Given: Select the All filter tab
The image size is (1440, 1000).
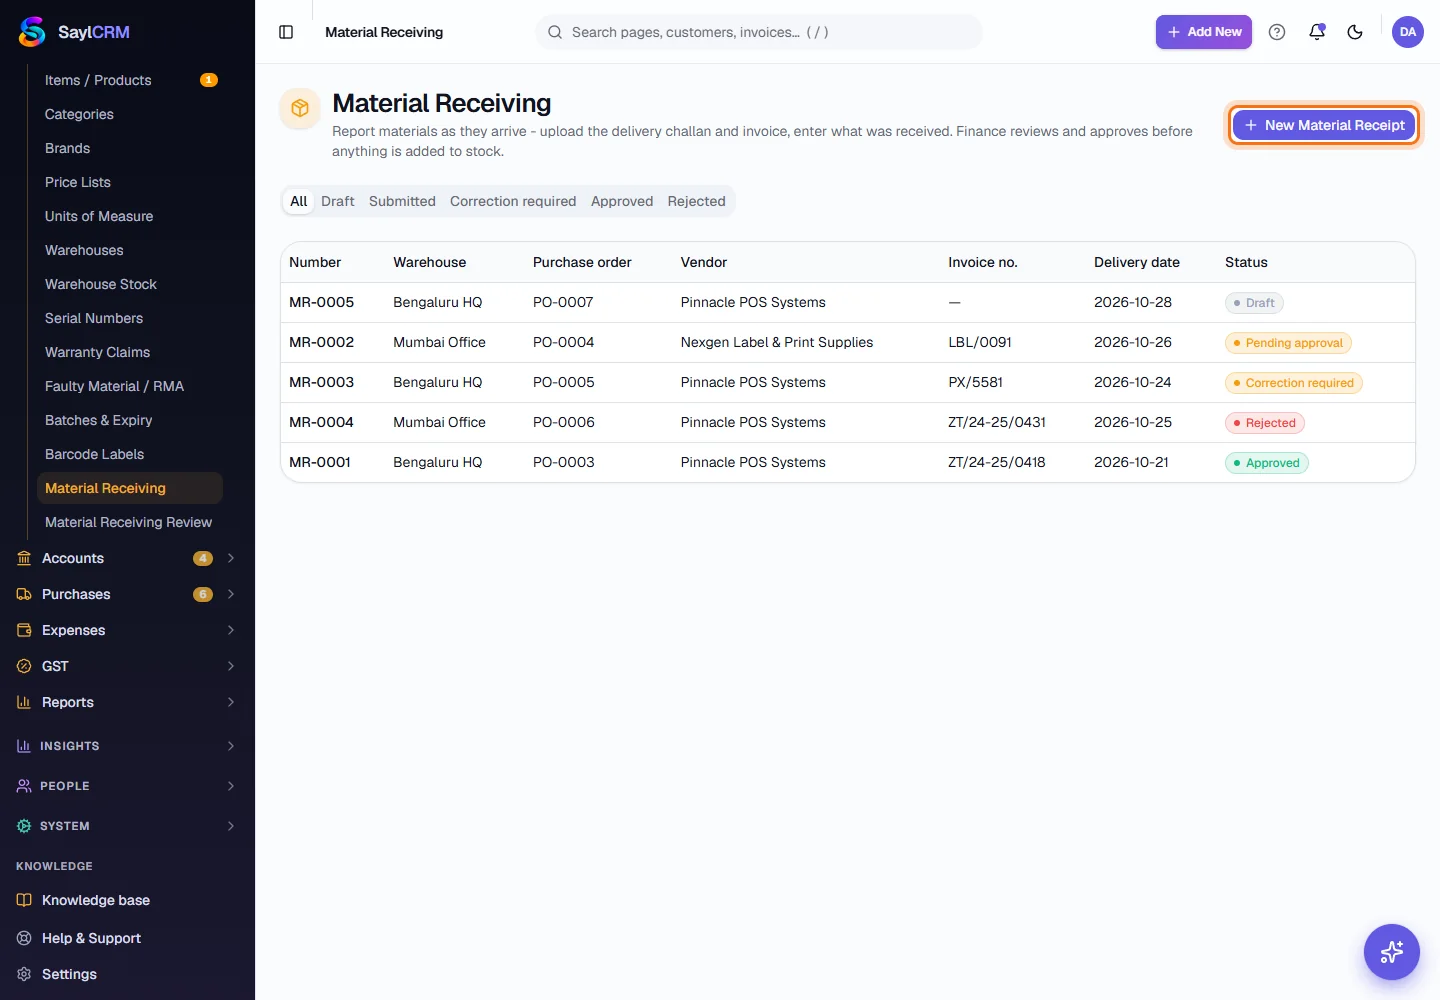Looking at the screenshot, I should click(x=298, y=201).
